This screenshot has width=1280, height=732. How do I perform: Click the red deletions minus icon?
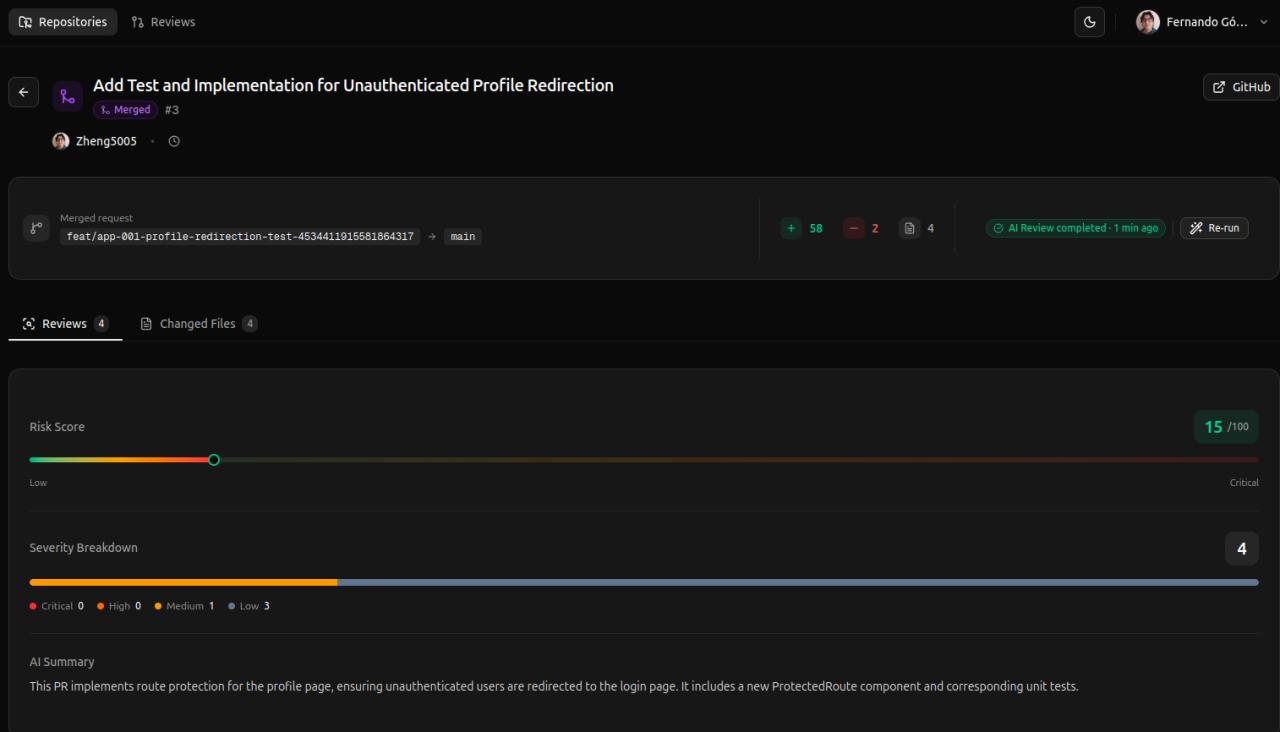pos(853,228)
